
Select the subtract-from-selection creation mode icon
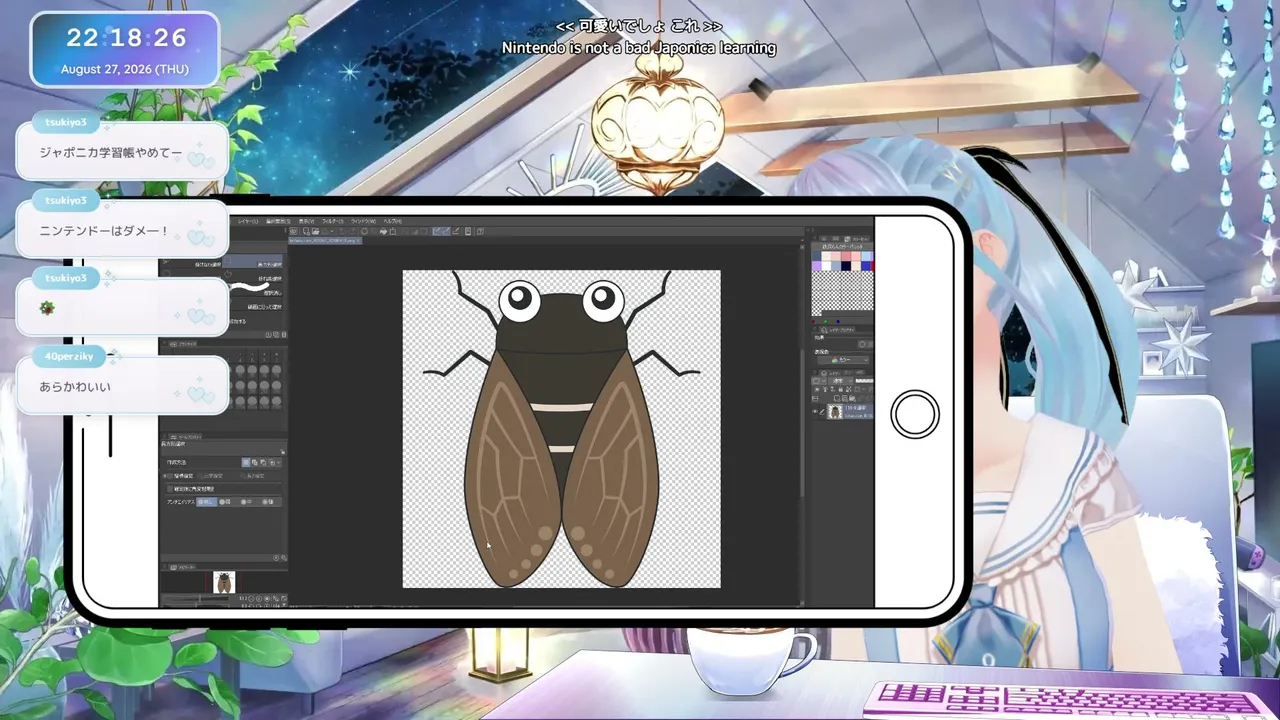click(x=263, y=462)
